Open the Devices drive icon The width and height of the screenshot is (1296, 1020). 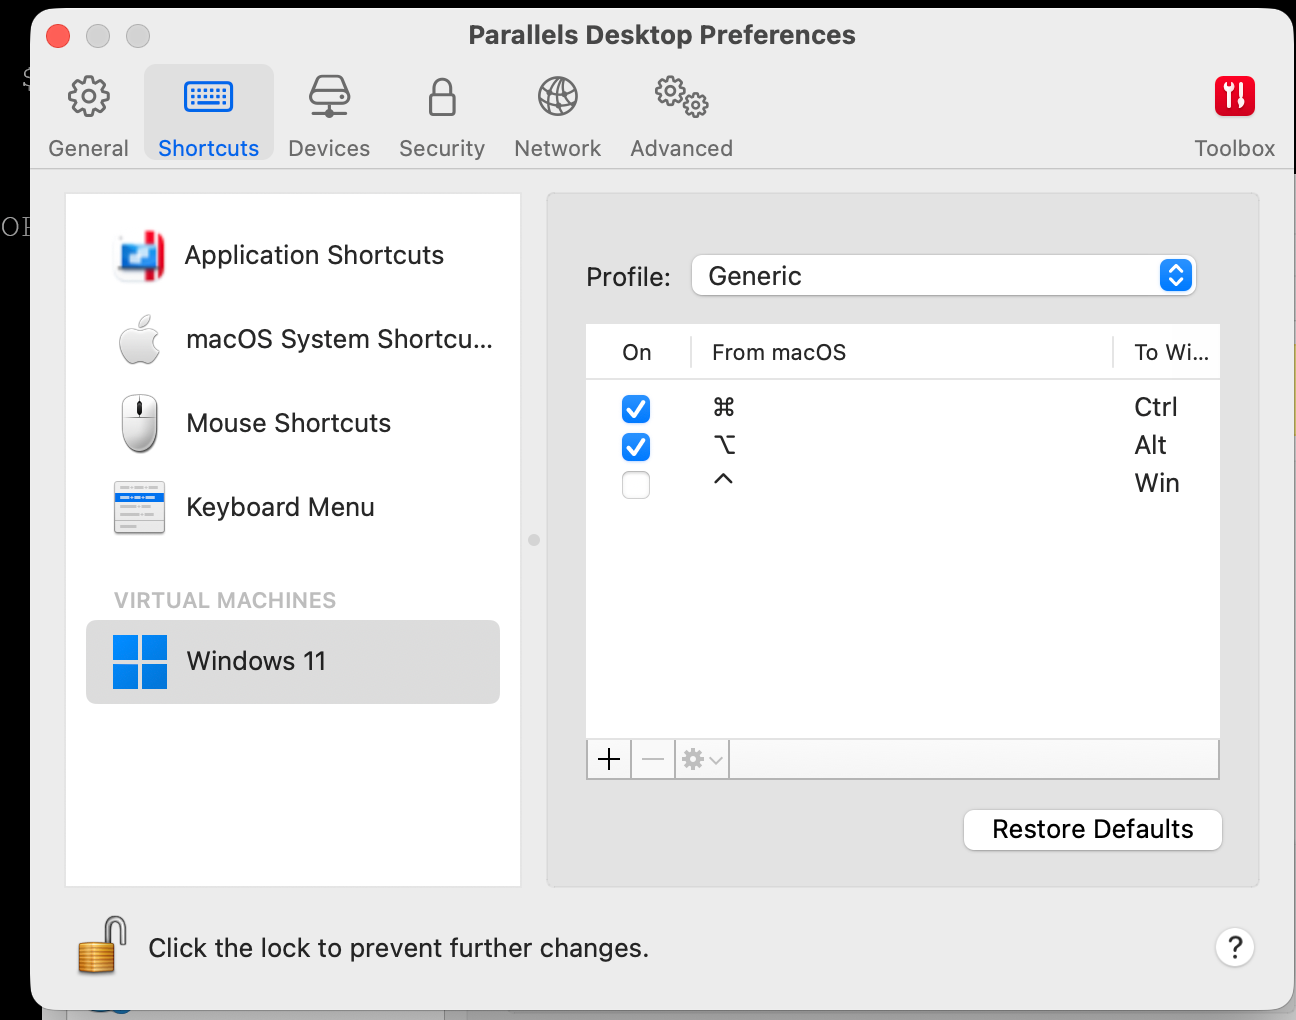[x=329, y=97]
